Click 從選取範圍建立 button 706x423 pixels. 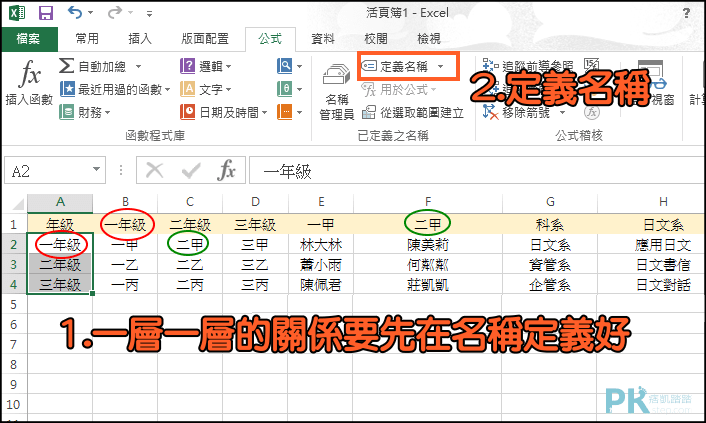[413, 112]
